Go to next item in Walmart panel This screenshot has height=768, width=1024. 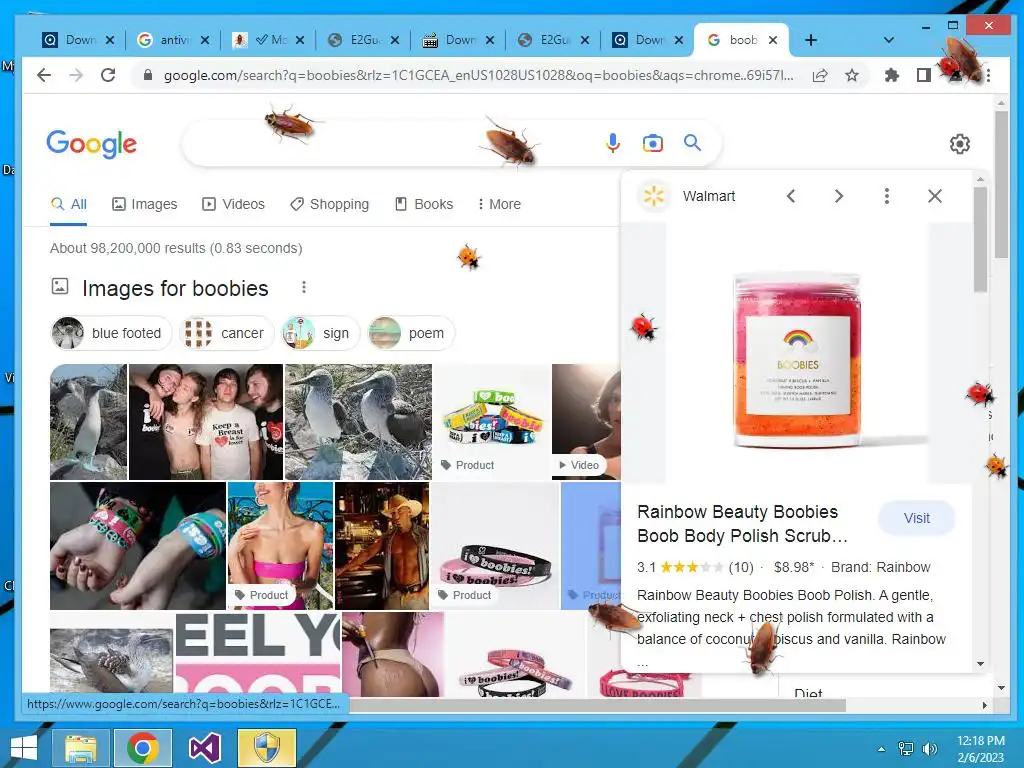click(839, 196)
